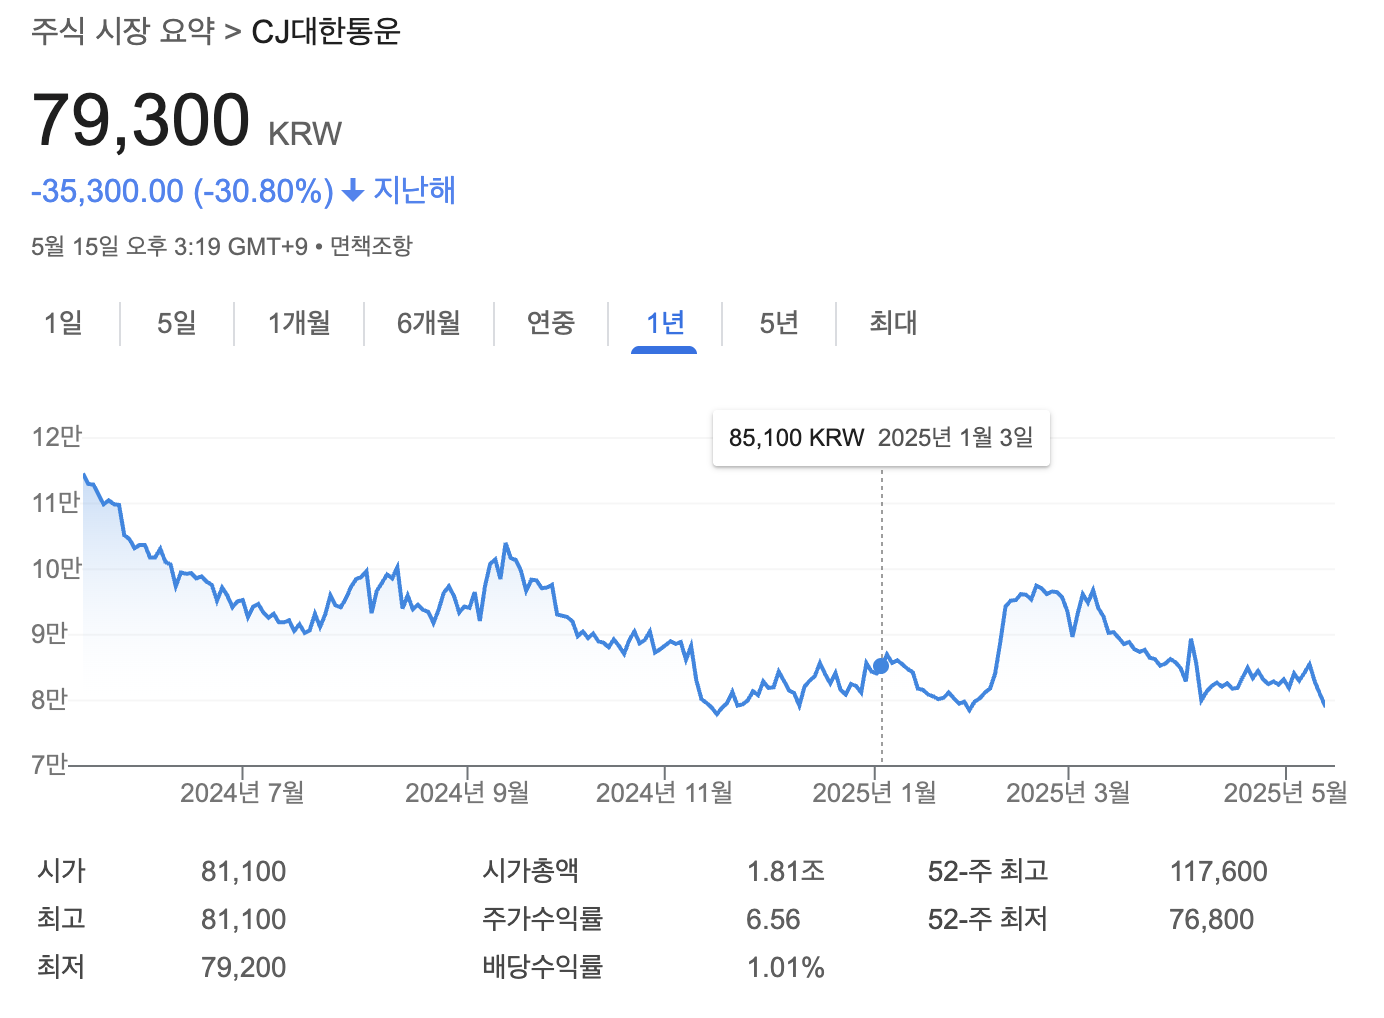Click the dividend yield value 1.01%
This screenshot has width=1384, height=1018.
(x=786, y=967)
